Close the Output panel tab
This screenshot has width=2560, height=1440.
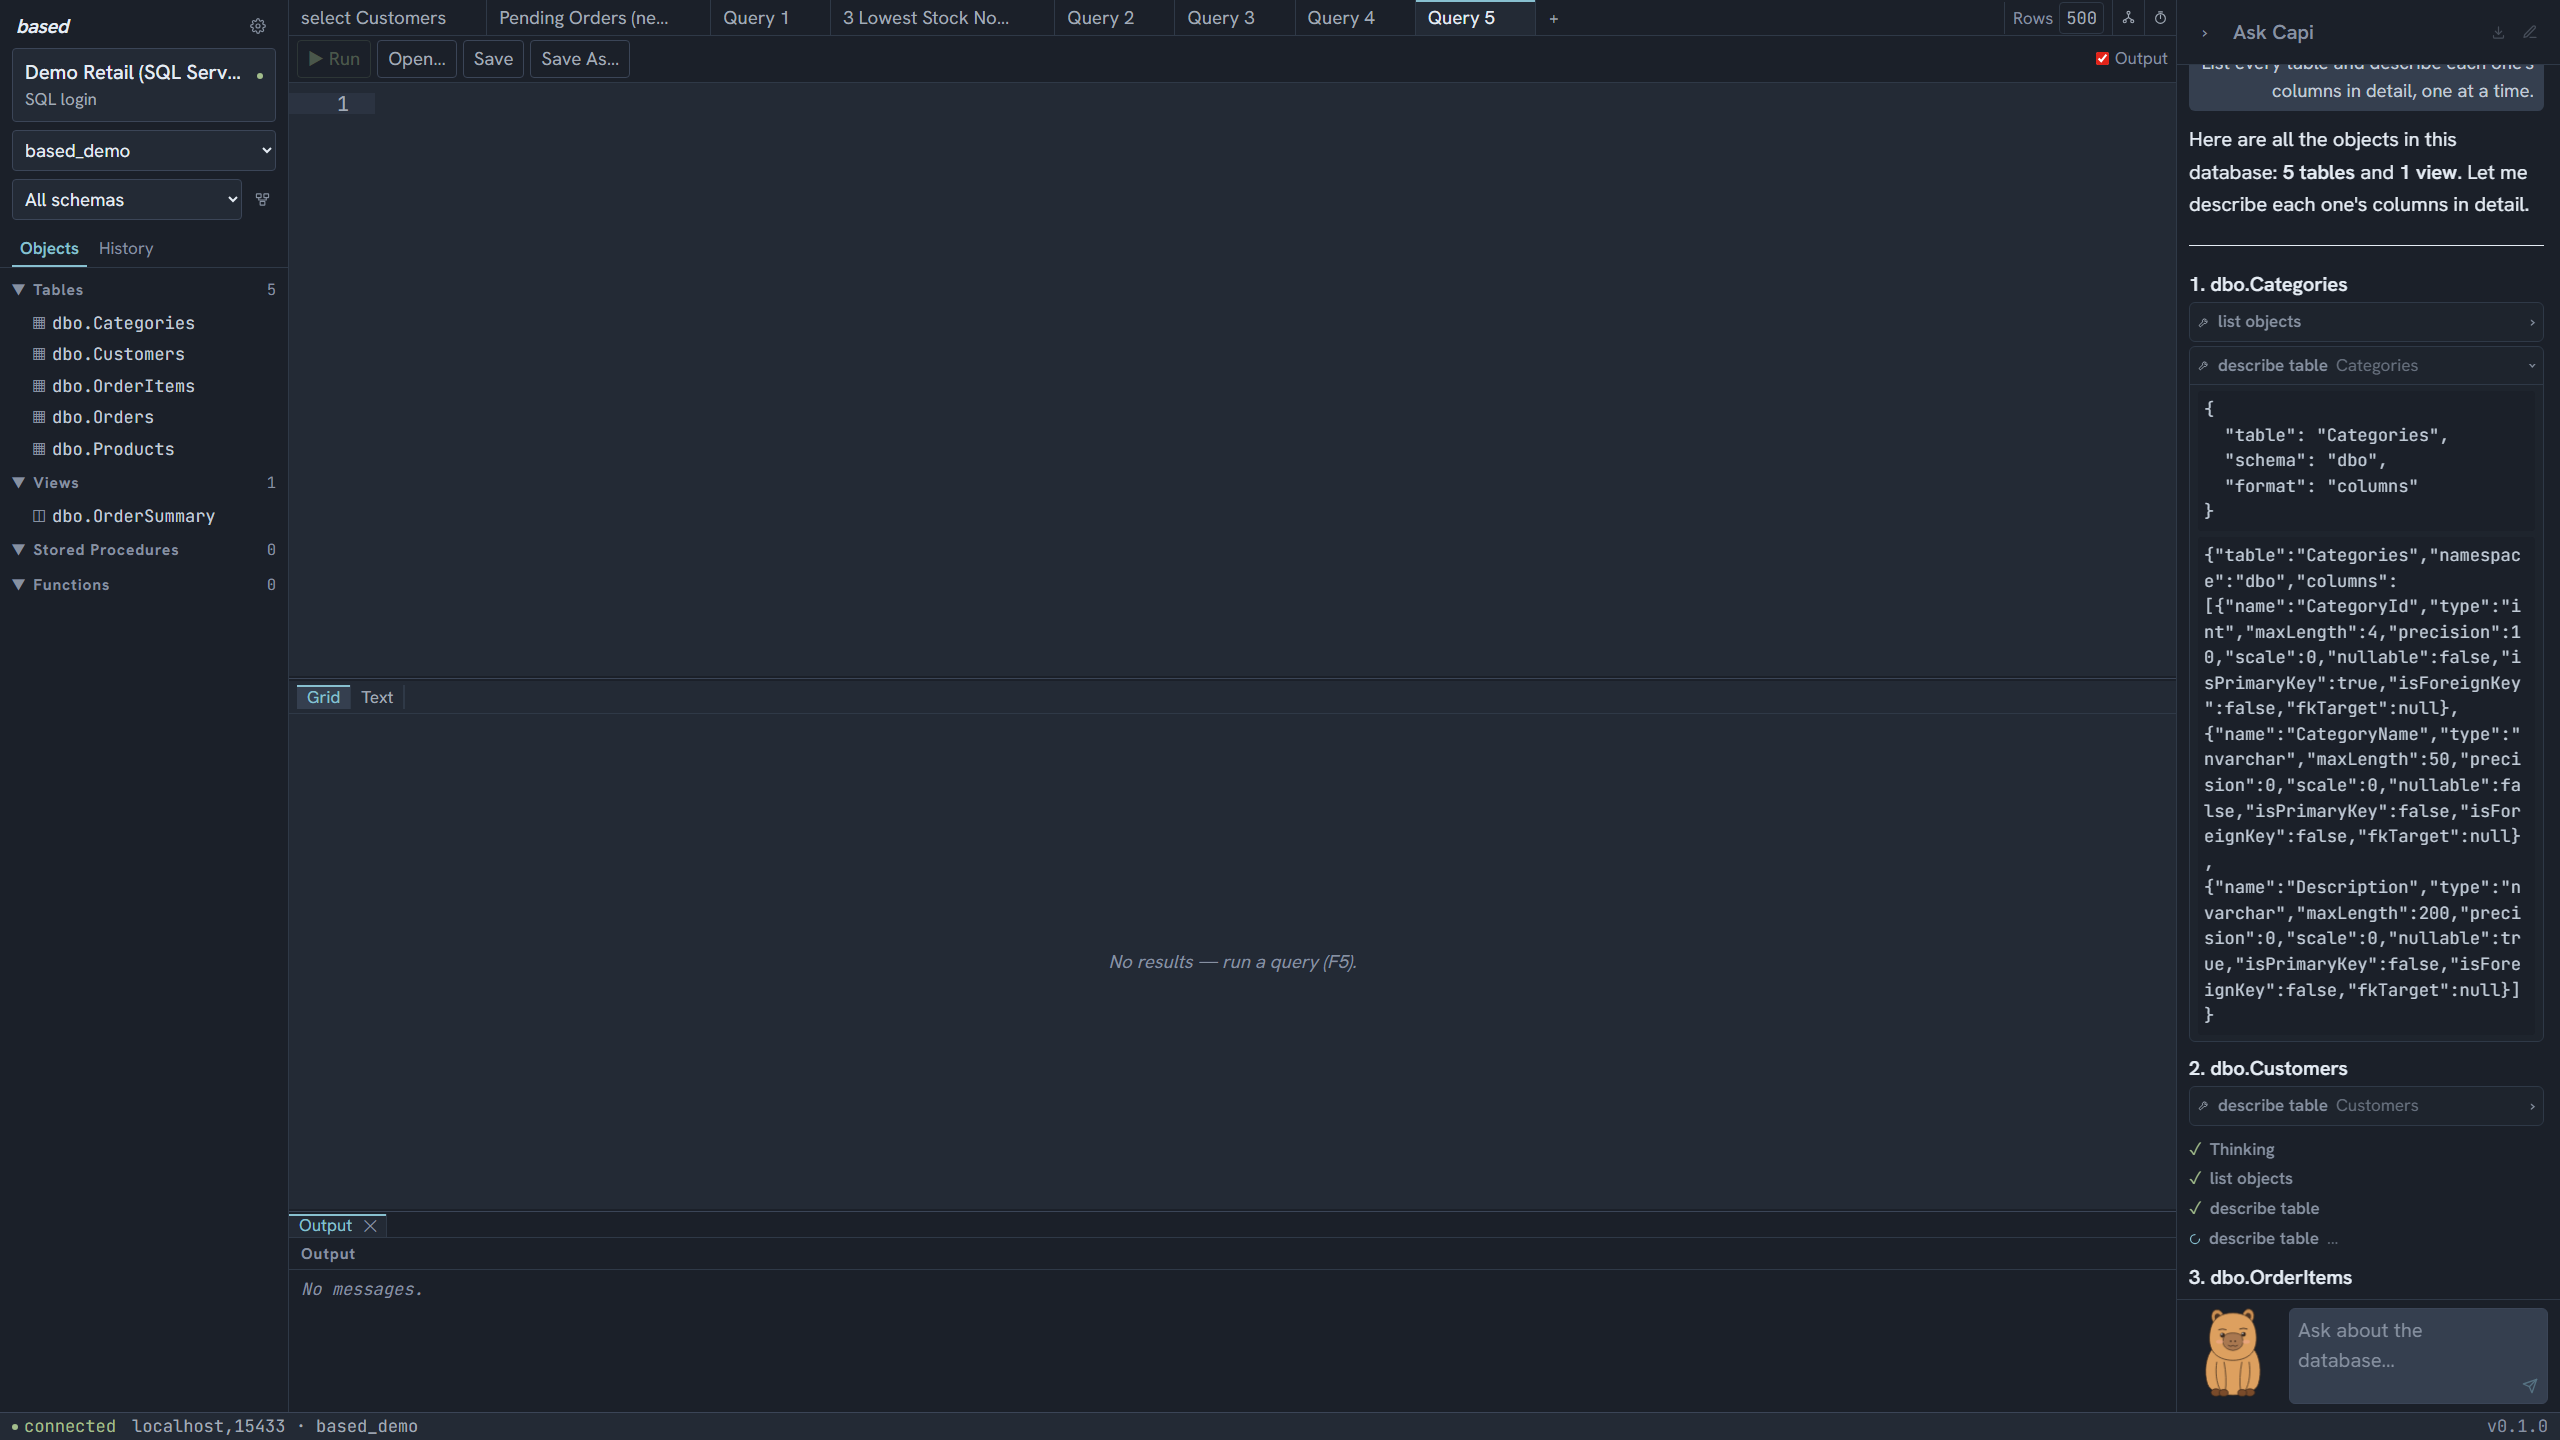[x=370, y=1225]
